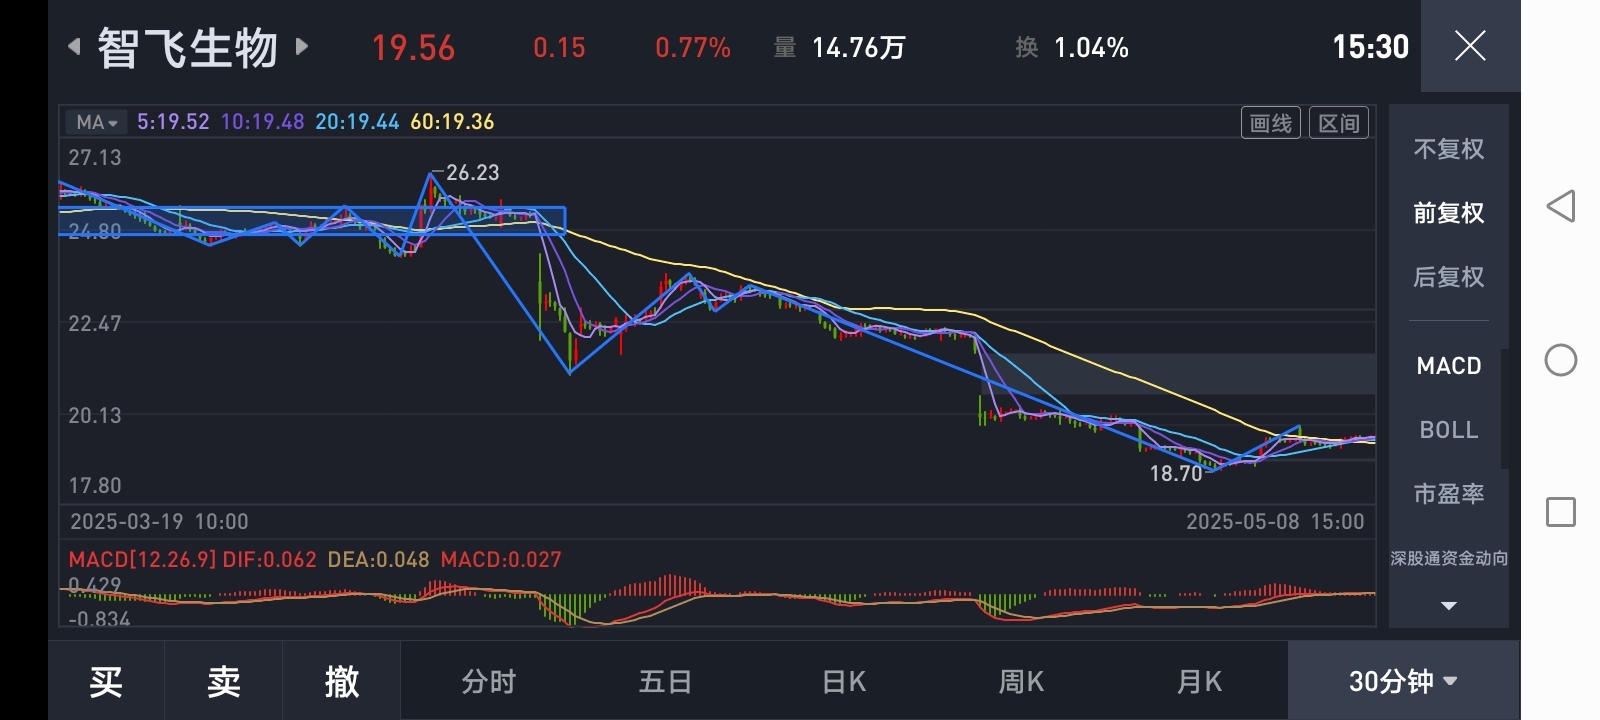Tap the percent change 0.77%

point(693,48)
